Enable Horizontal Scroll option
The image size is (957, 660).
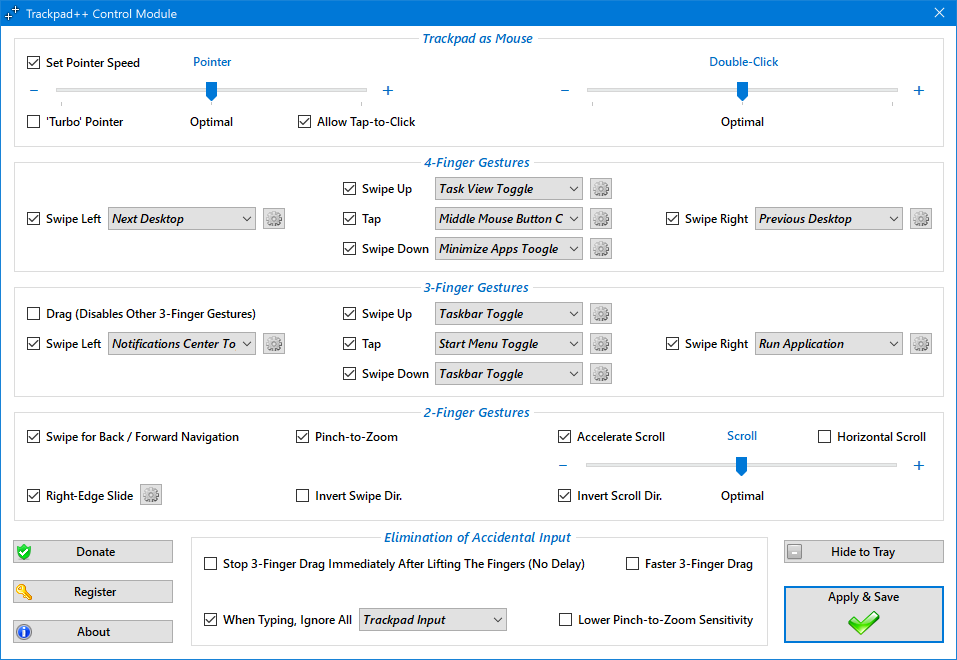click(x=825, y=437)
